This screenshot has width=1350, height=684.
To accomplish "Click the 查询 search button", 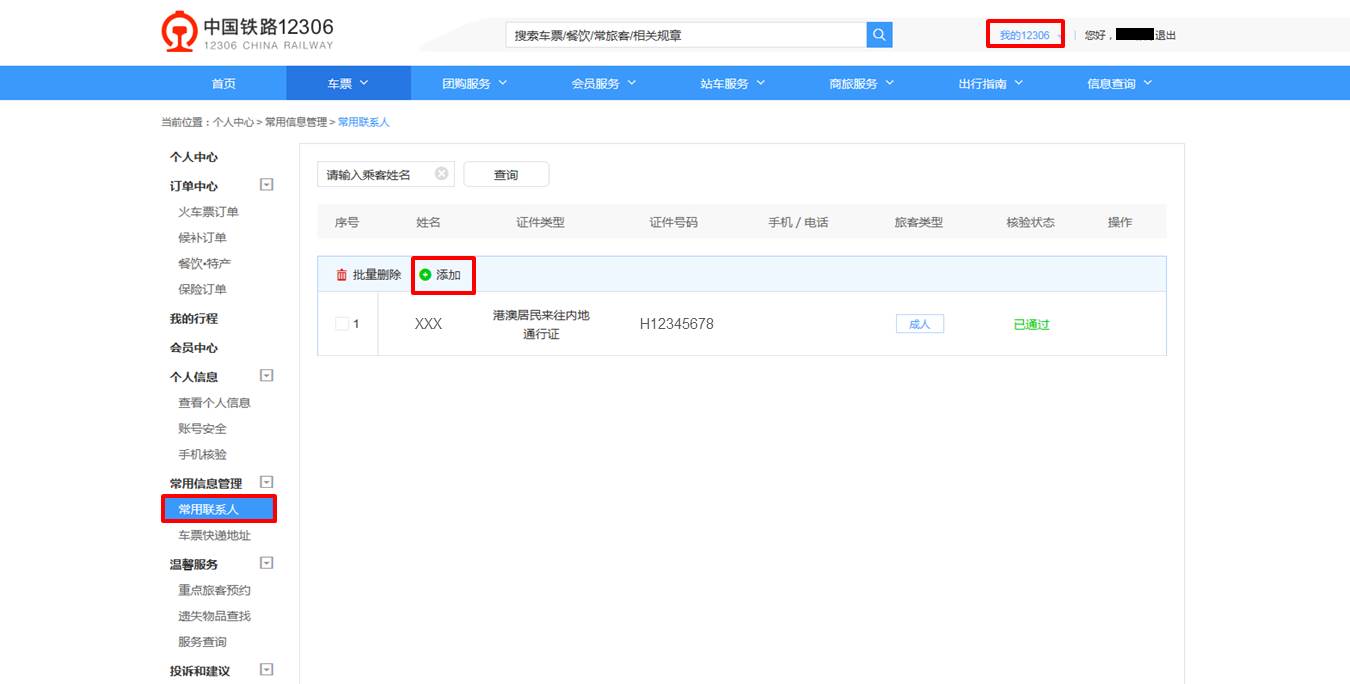I will click(506, 175).
